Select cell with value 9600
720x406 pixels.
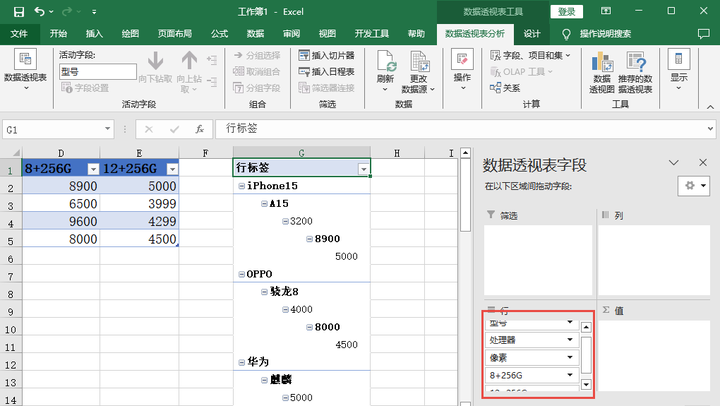[61, 221]
